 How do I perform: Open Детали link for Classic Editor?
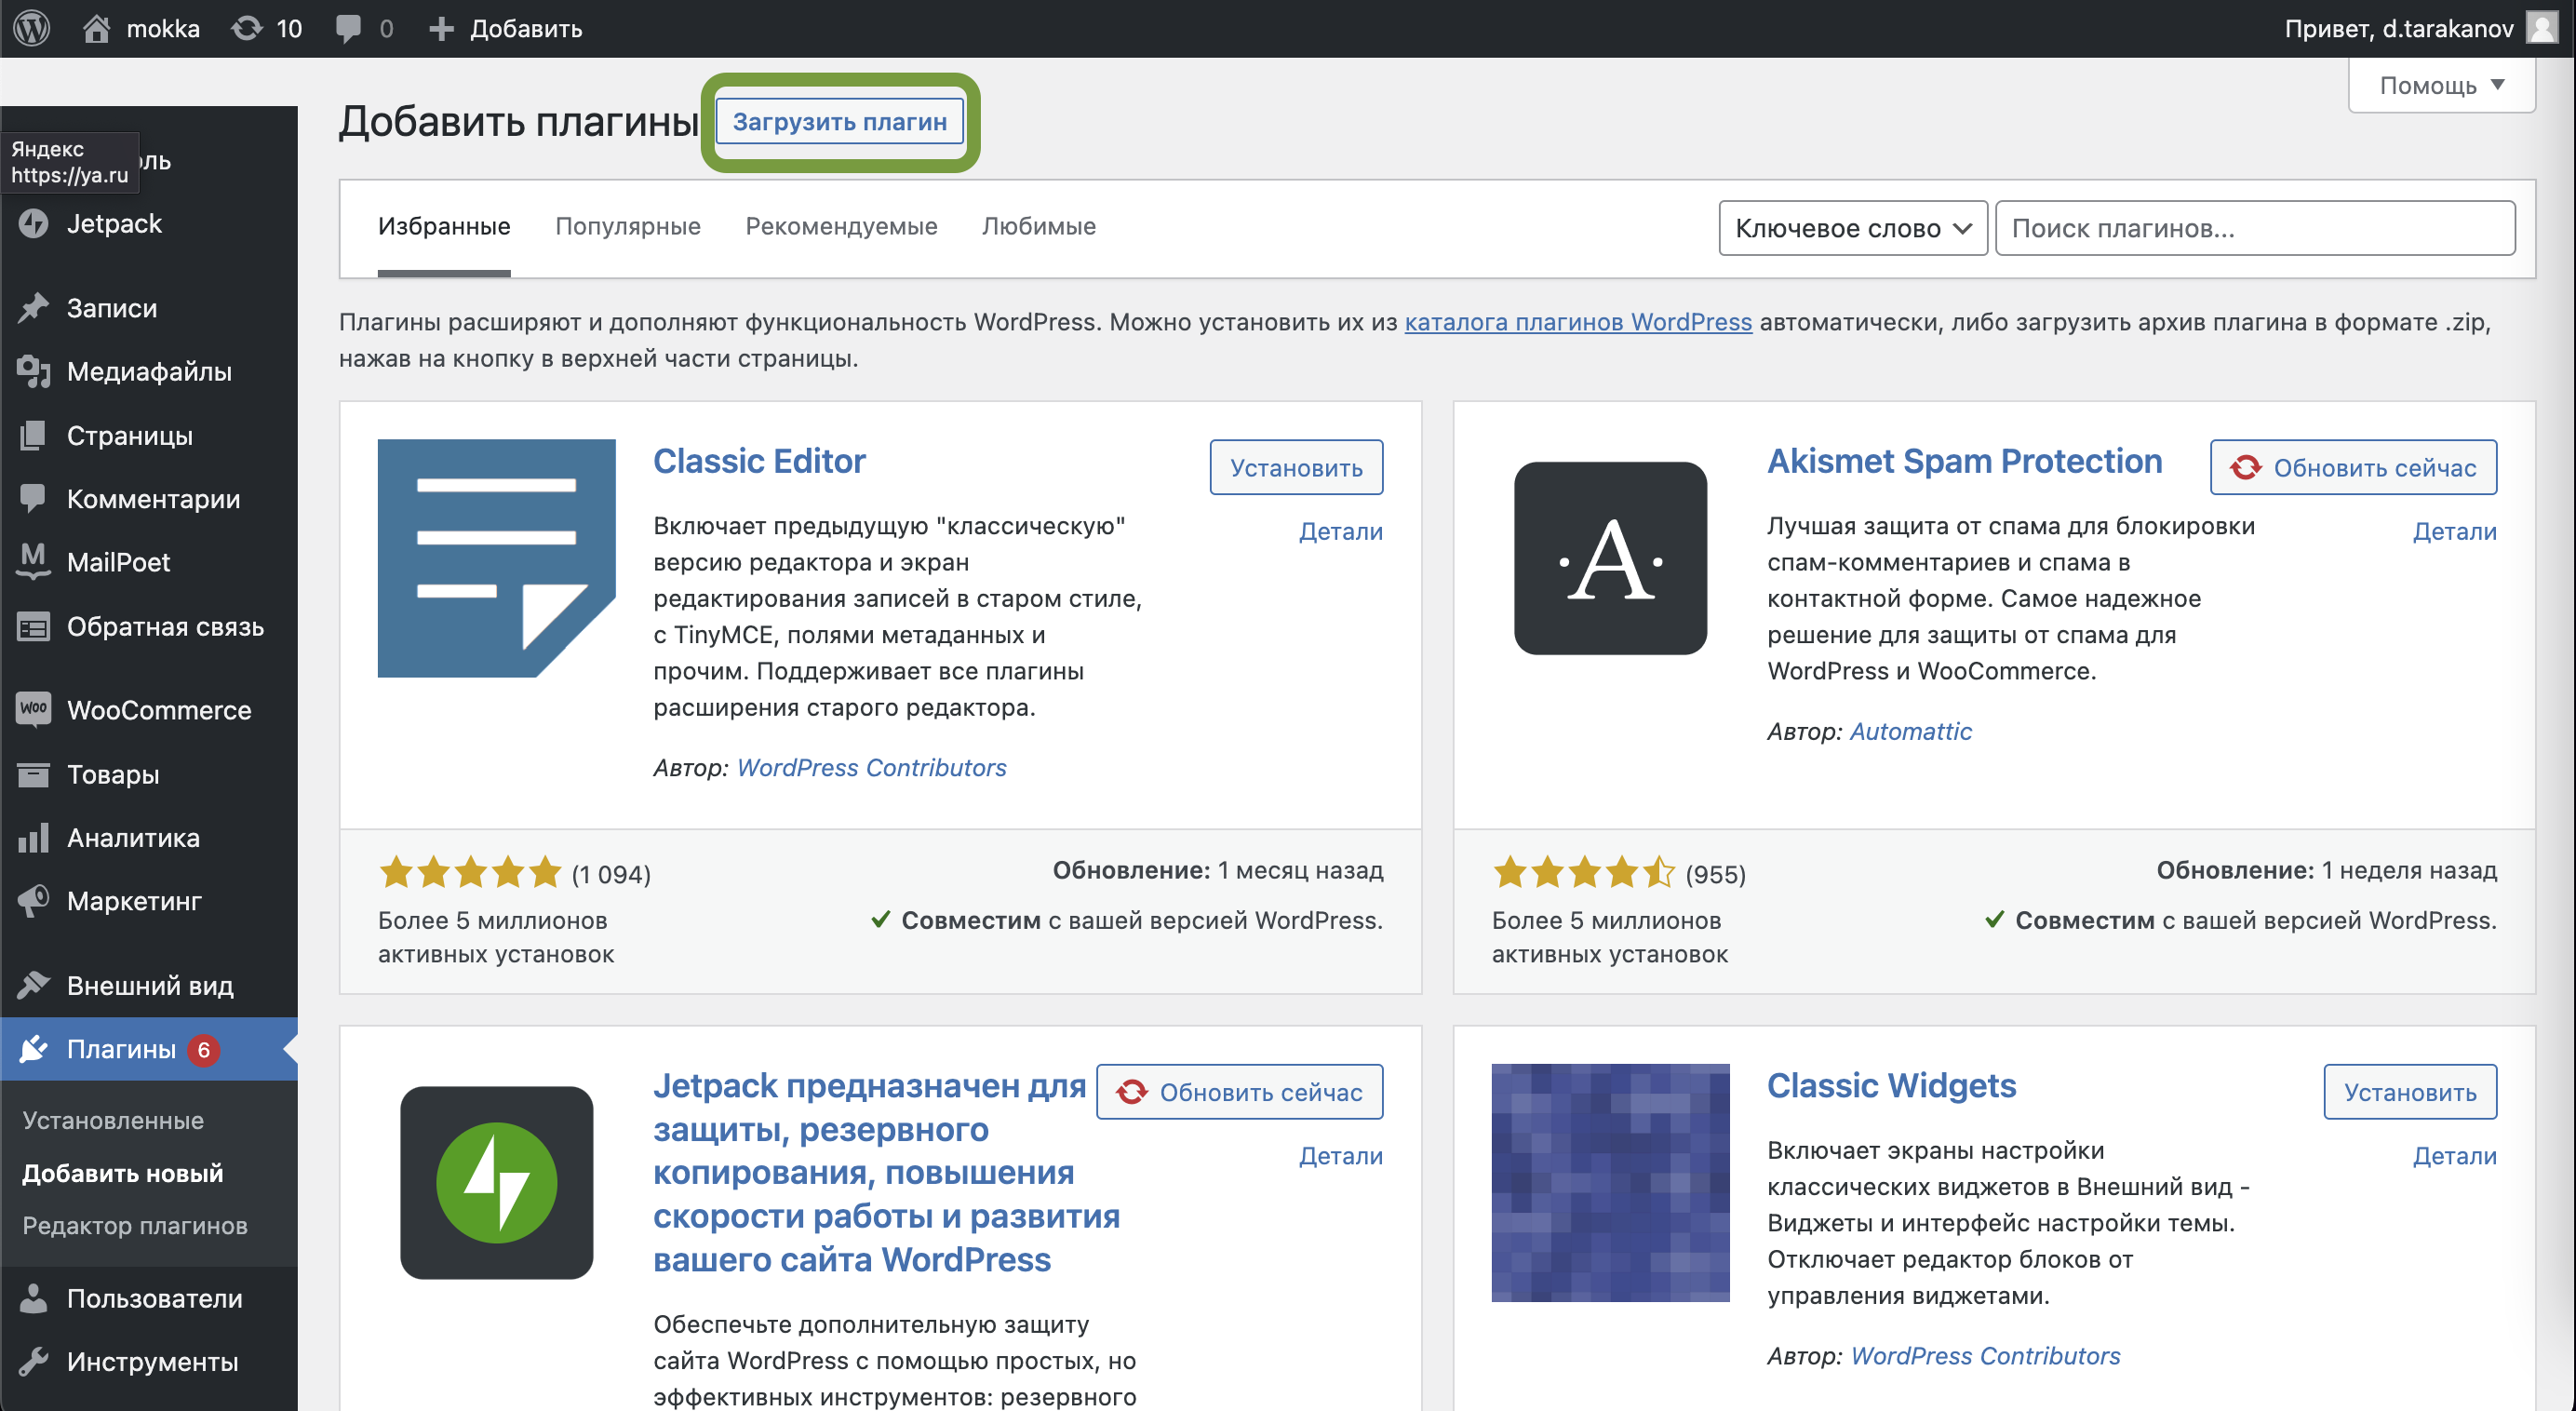pos(1340,531)
